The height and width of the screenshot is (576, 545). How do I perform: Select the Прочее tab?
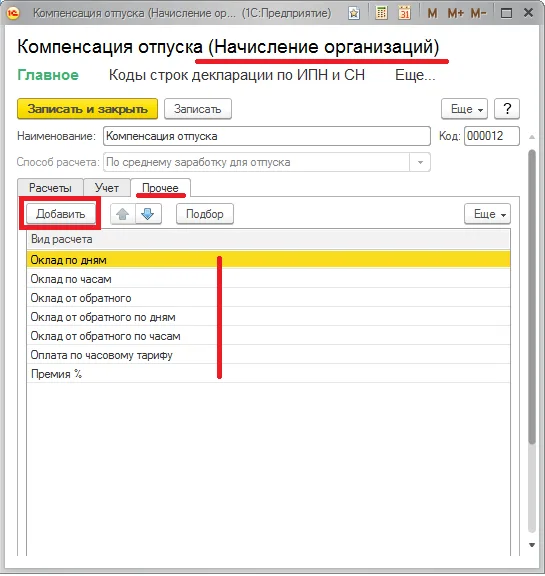[160, 188]
